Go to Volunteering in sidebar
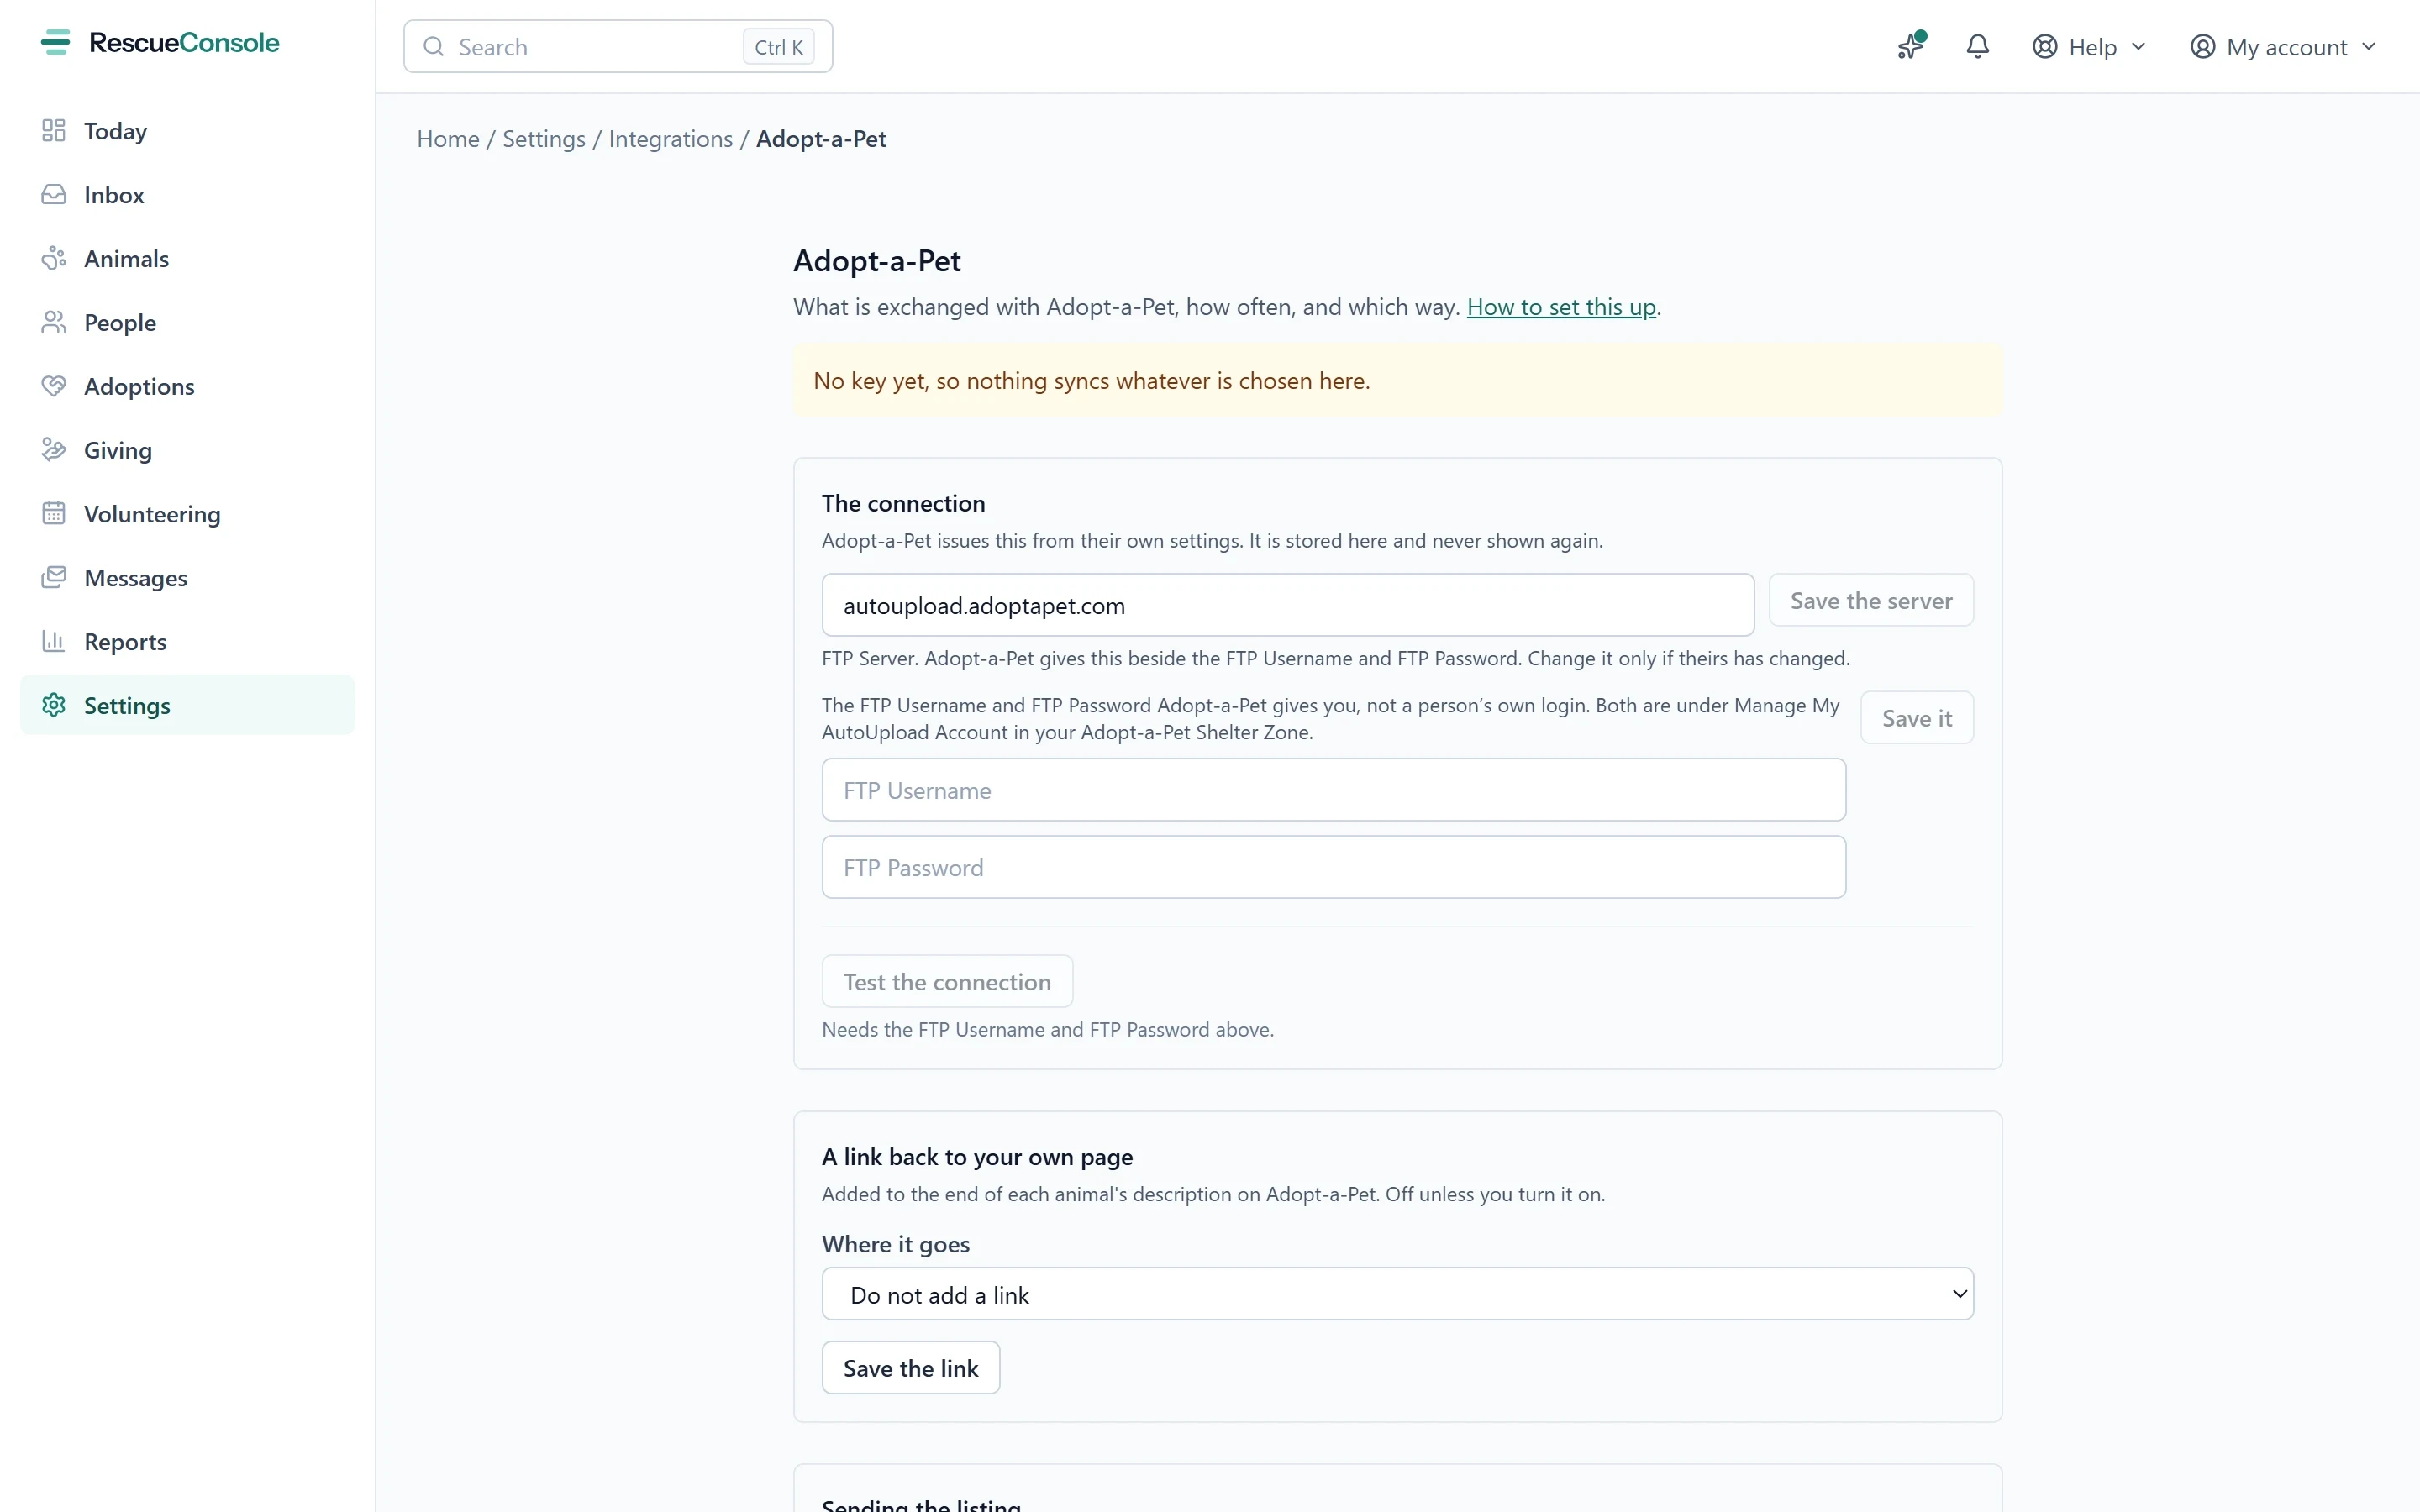Viewport: 2420px width, 1512px height. coord(187,514)
